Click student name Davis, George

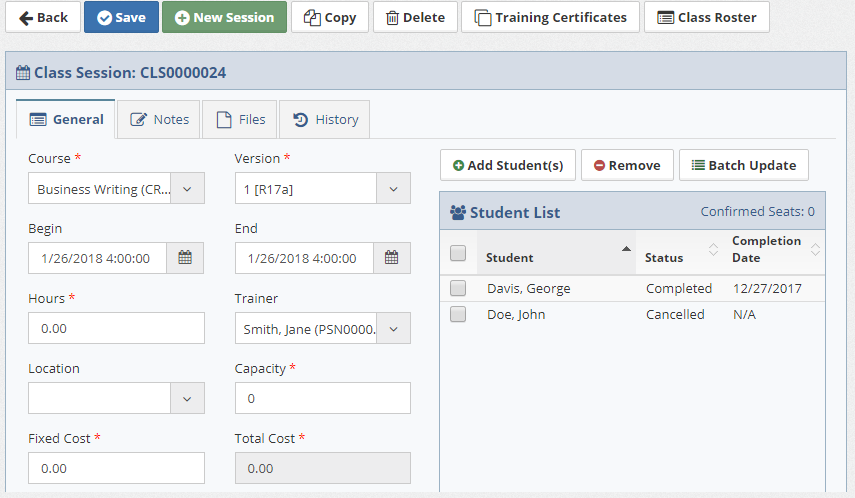(528, 289)
